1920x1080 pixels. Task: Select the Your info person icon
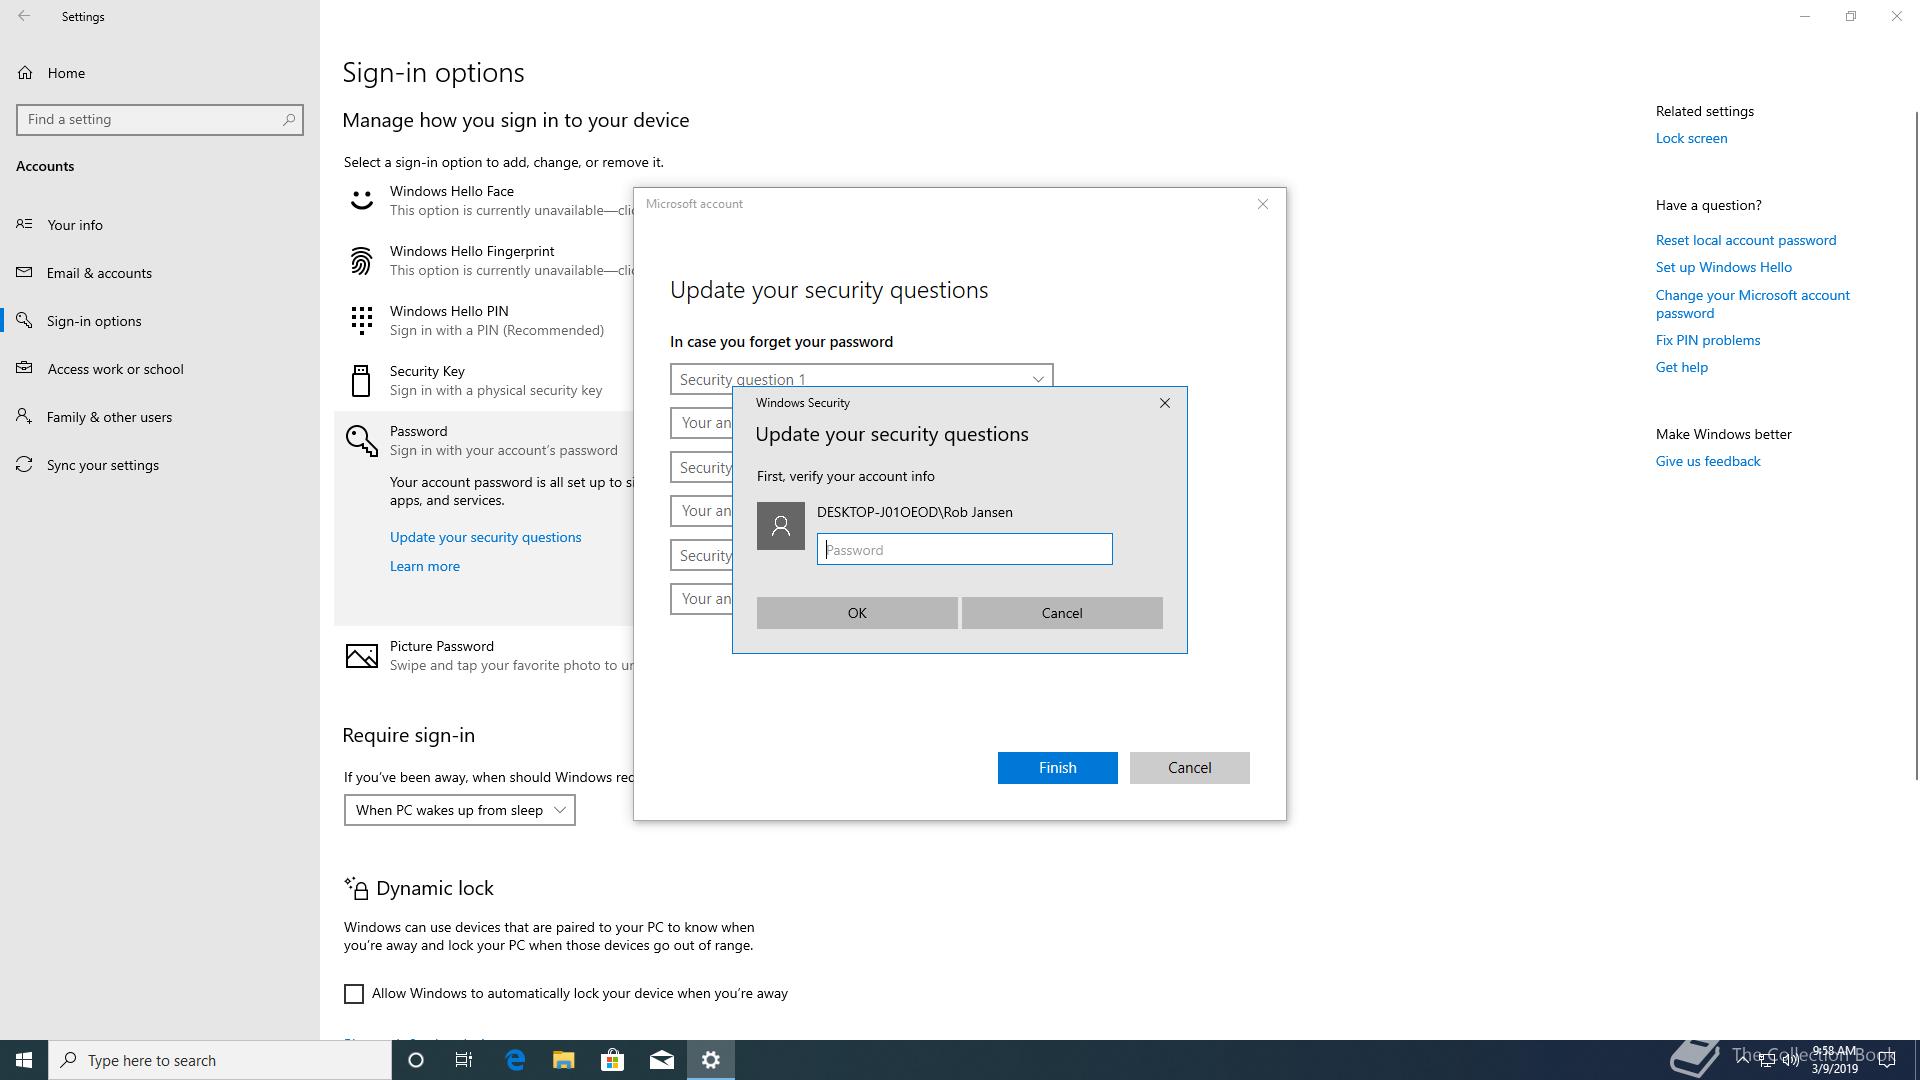pos(24,224)
